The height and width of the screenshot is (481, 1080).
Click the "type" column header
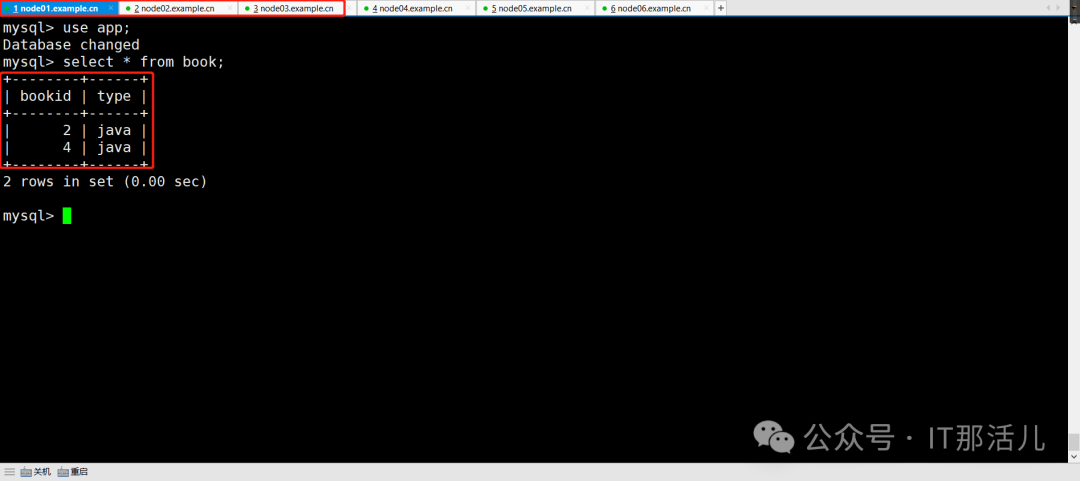pos(114,96)
